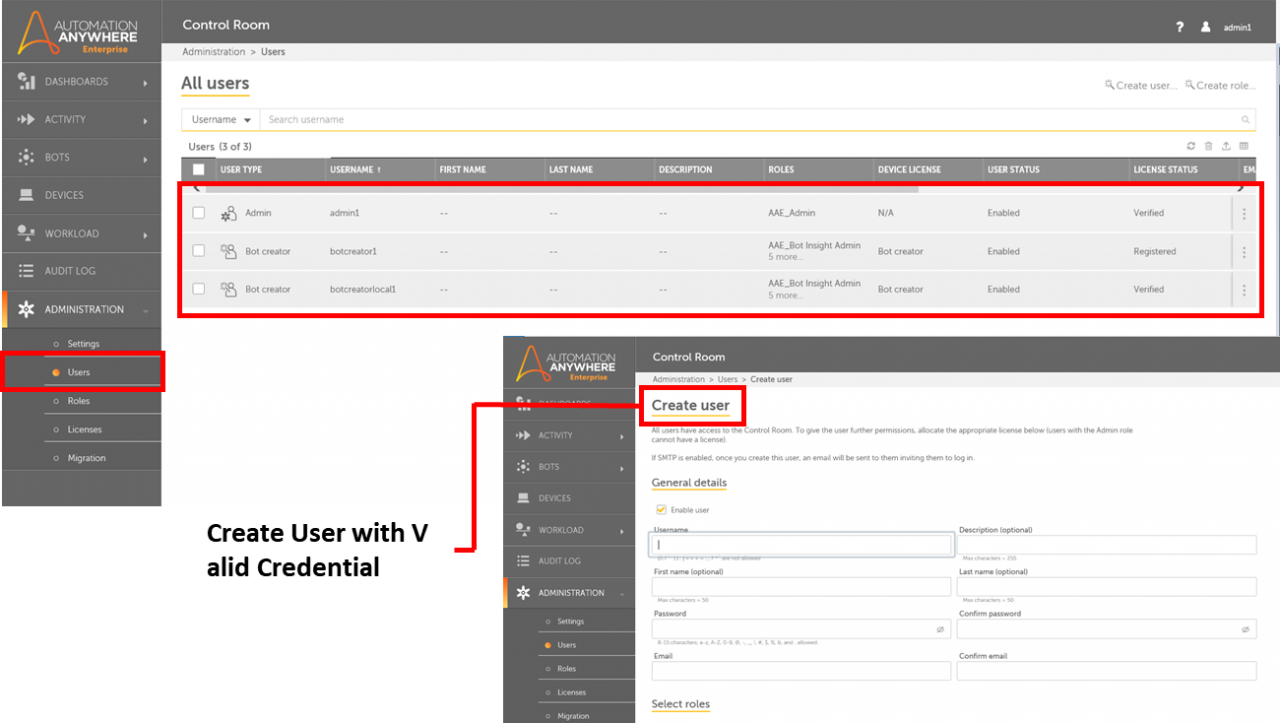Open the three-dot menu for the admin1 row

[1244, 213]
